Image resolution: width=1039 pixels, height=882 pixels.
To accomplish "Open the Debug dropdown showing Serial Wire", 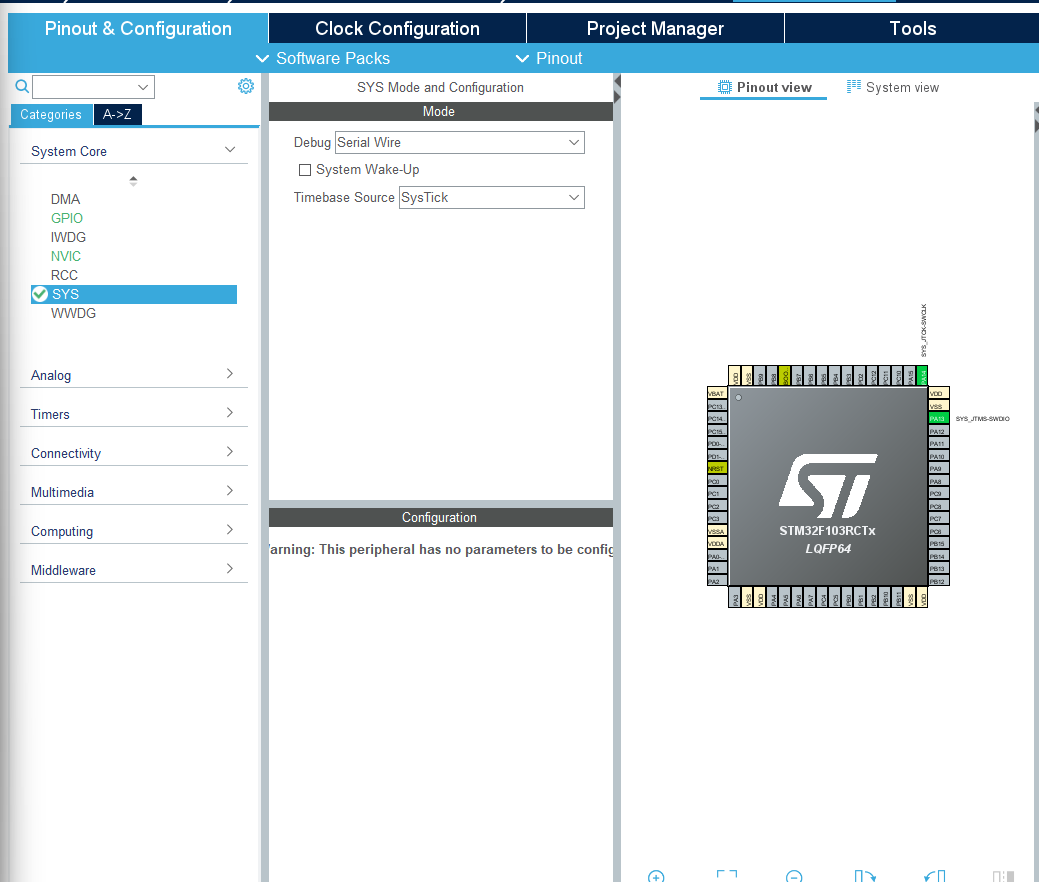I will (459, 142).
